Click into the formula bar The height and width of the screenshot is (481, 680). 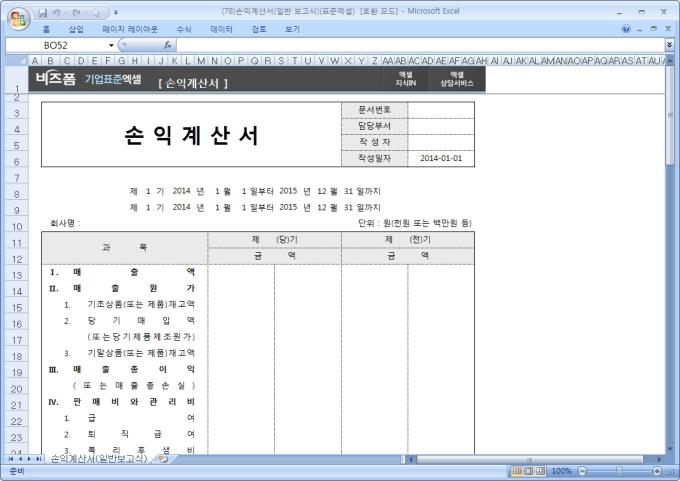click(420, 45)
